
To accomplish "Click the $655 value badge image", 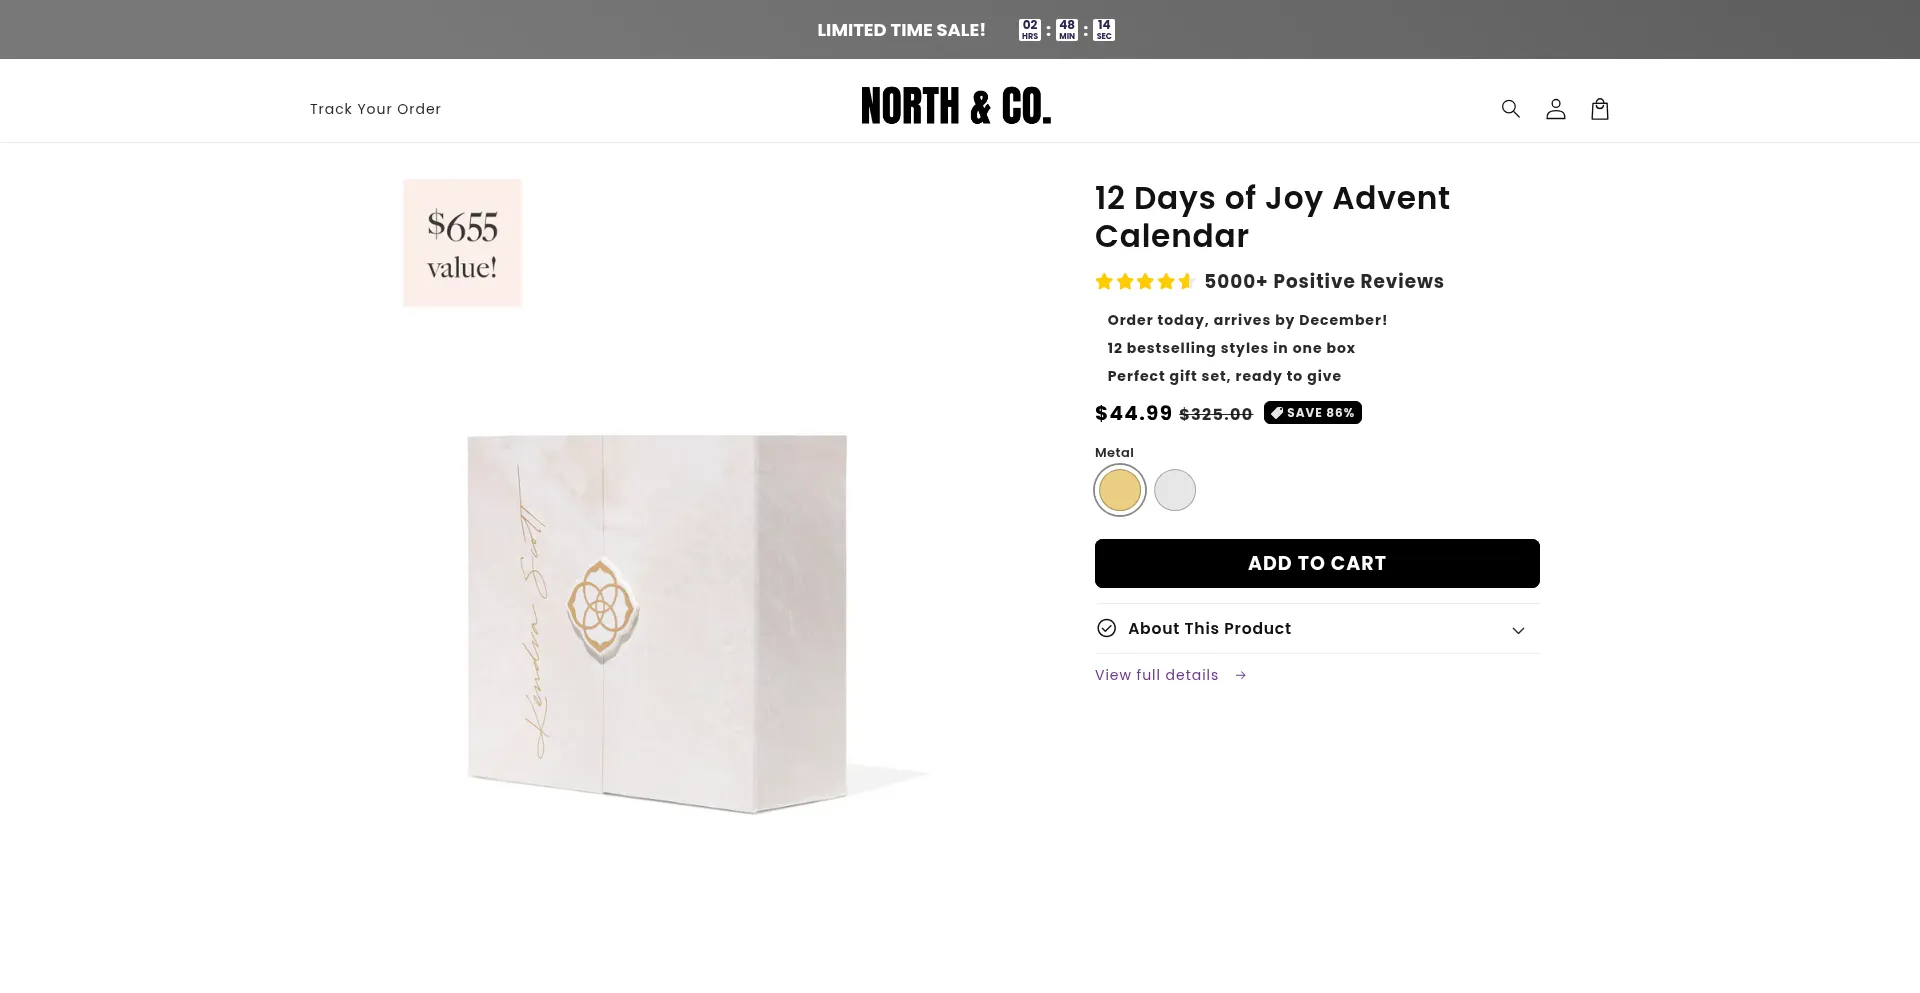I will coord(462,243).
